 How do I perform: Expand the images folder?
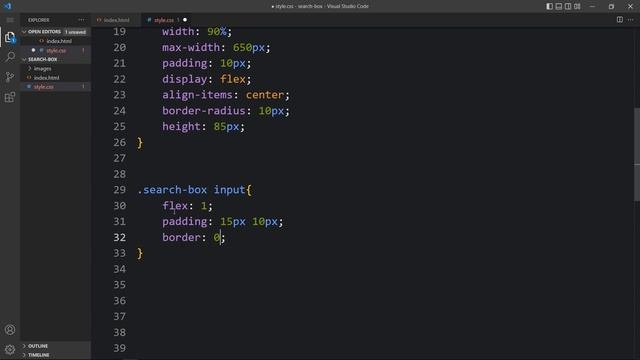coord(42,69)
